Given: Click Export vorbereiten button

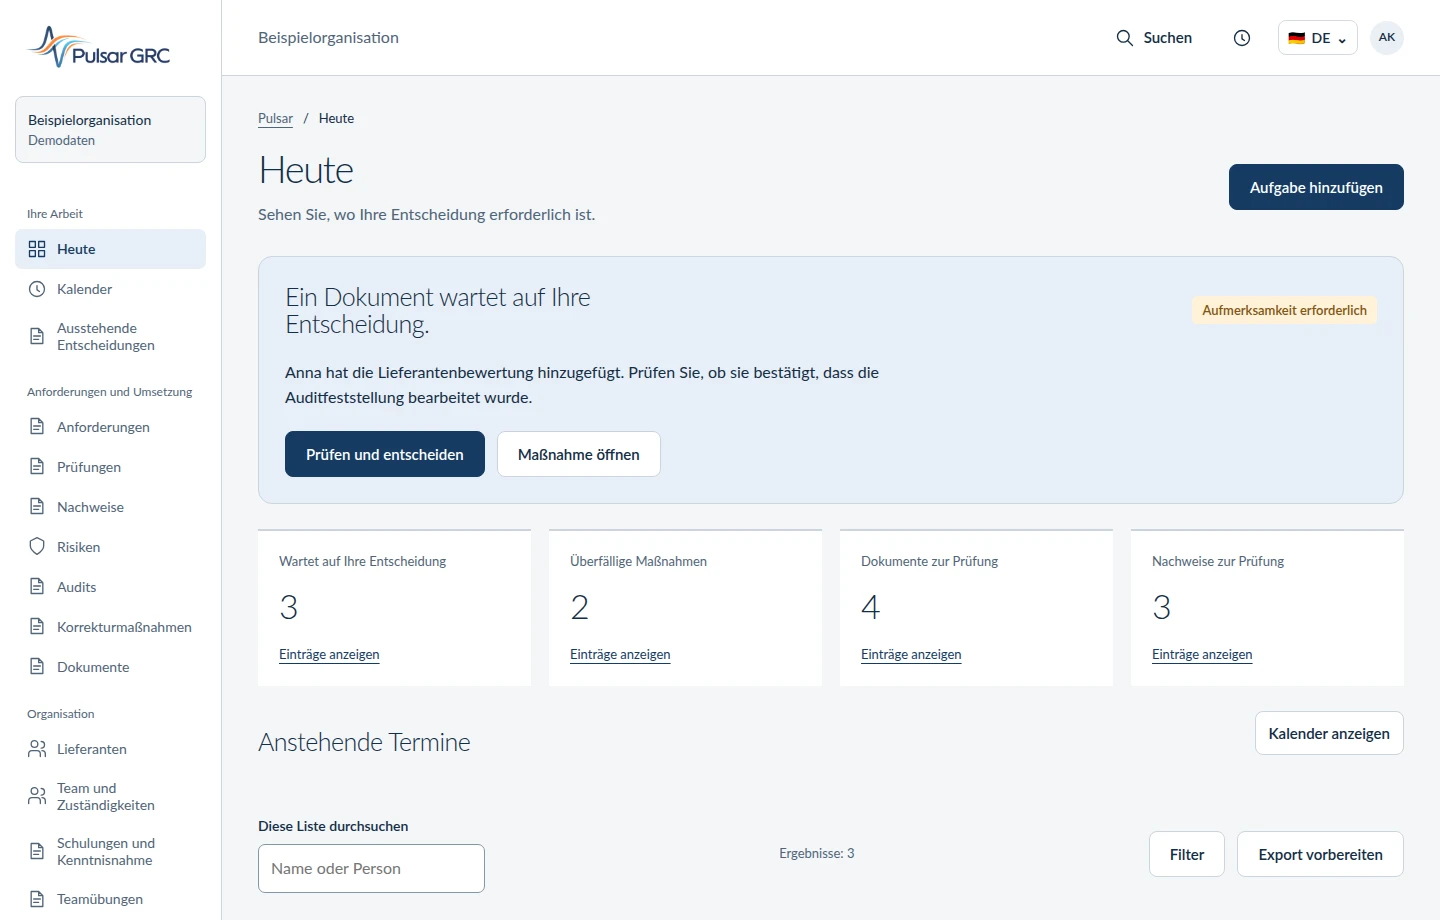Looking at the screenshot, I should point(1320,854).
